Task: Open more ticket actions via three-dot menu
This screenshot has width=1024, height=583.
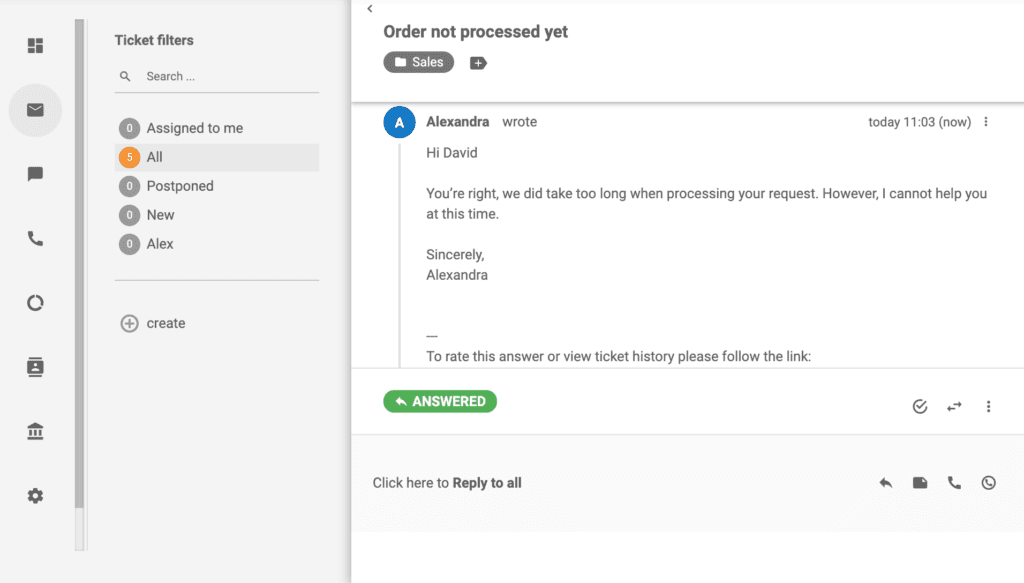Action: [x=988, y=406]
